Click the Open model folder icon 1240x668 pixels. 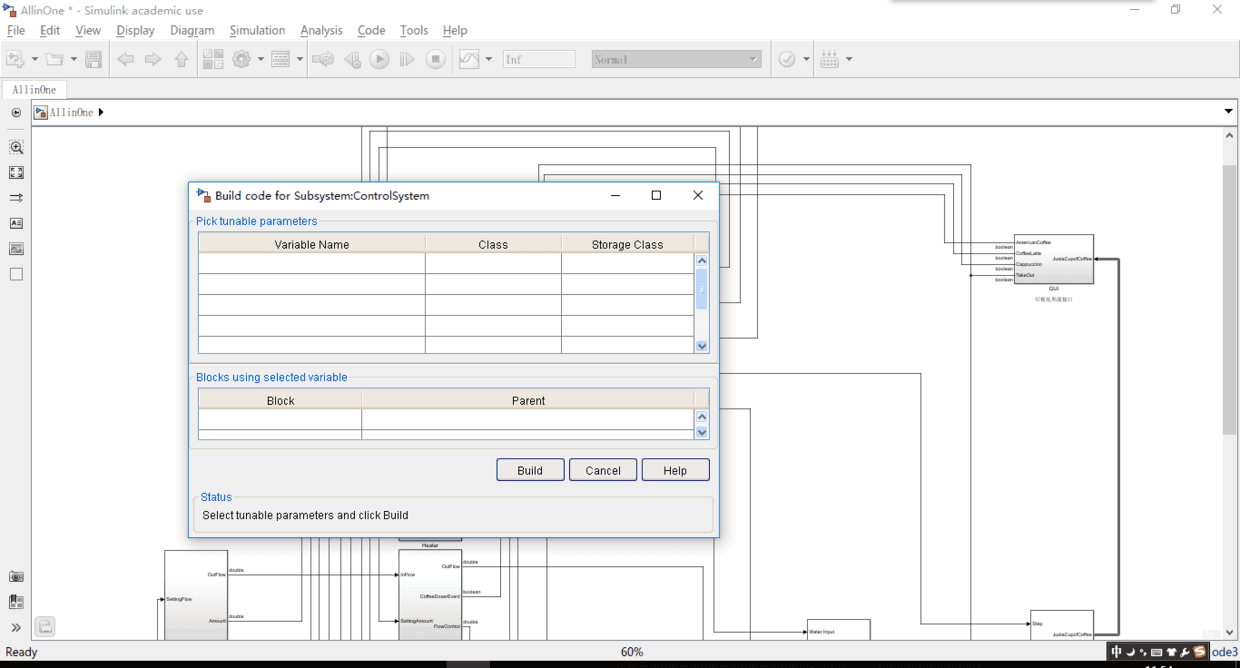(55, 60)
